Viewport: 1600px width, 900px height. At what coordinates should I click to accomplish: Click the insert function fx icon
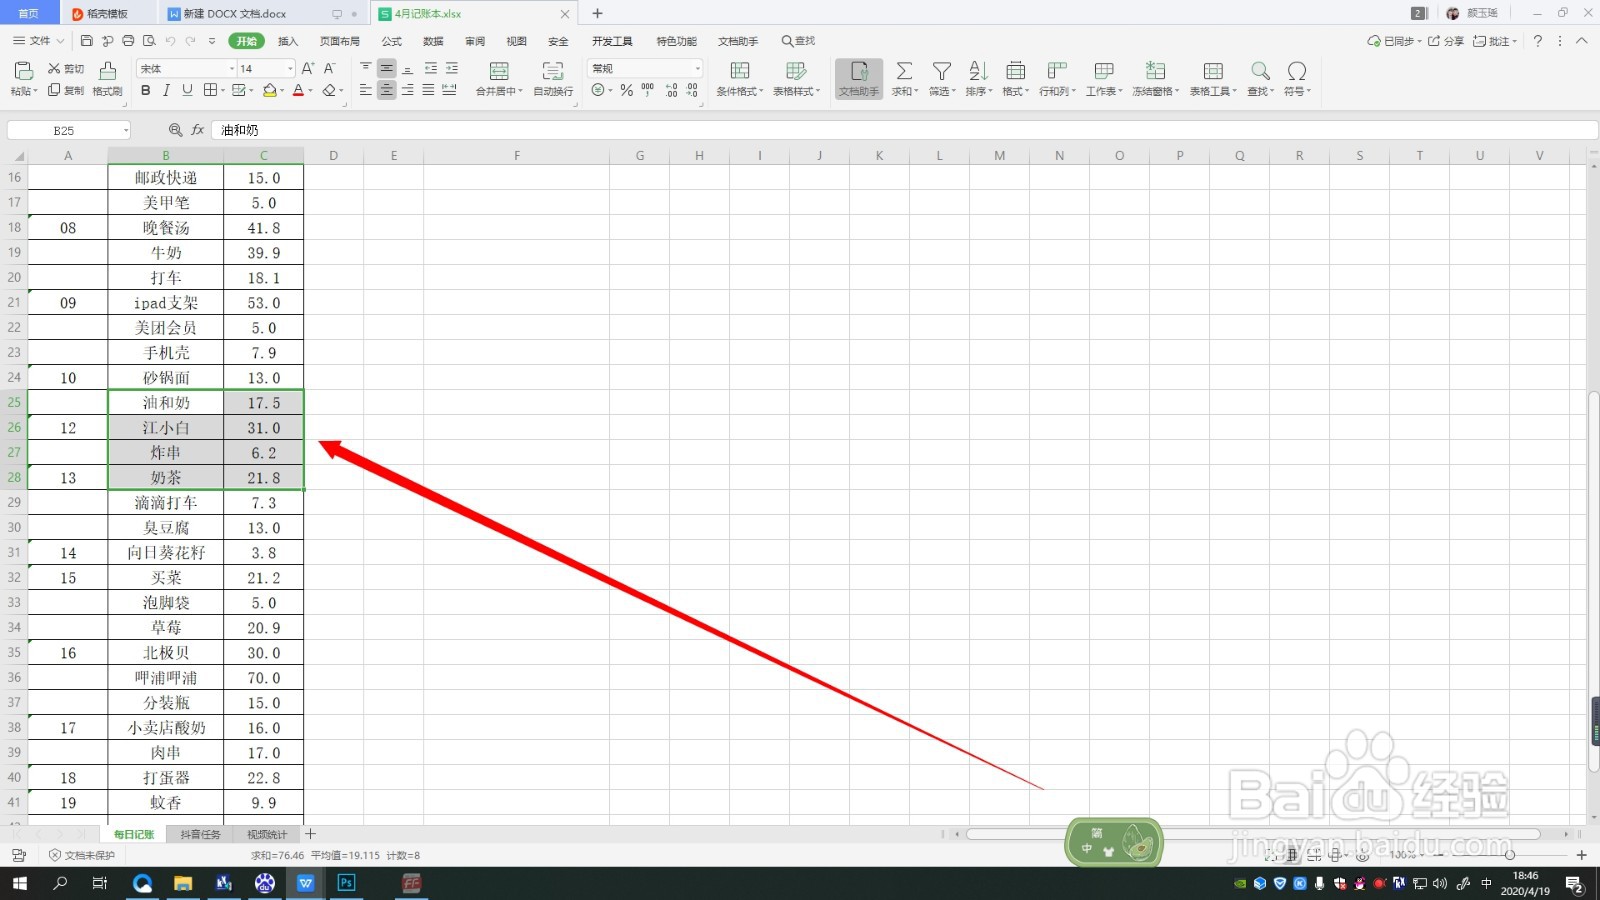[198, 130]
